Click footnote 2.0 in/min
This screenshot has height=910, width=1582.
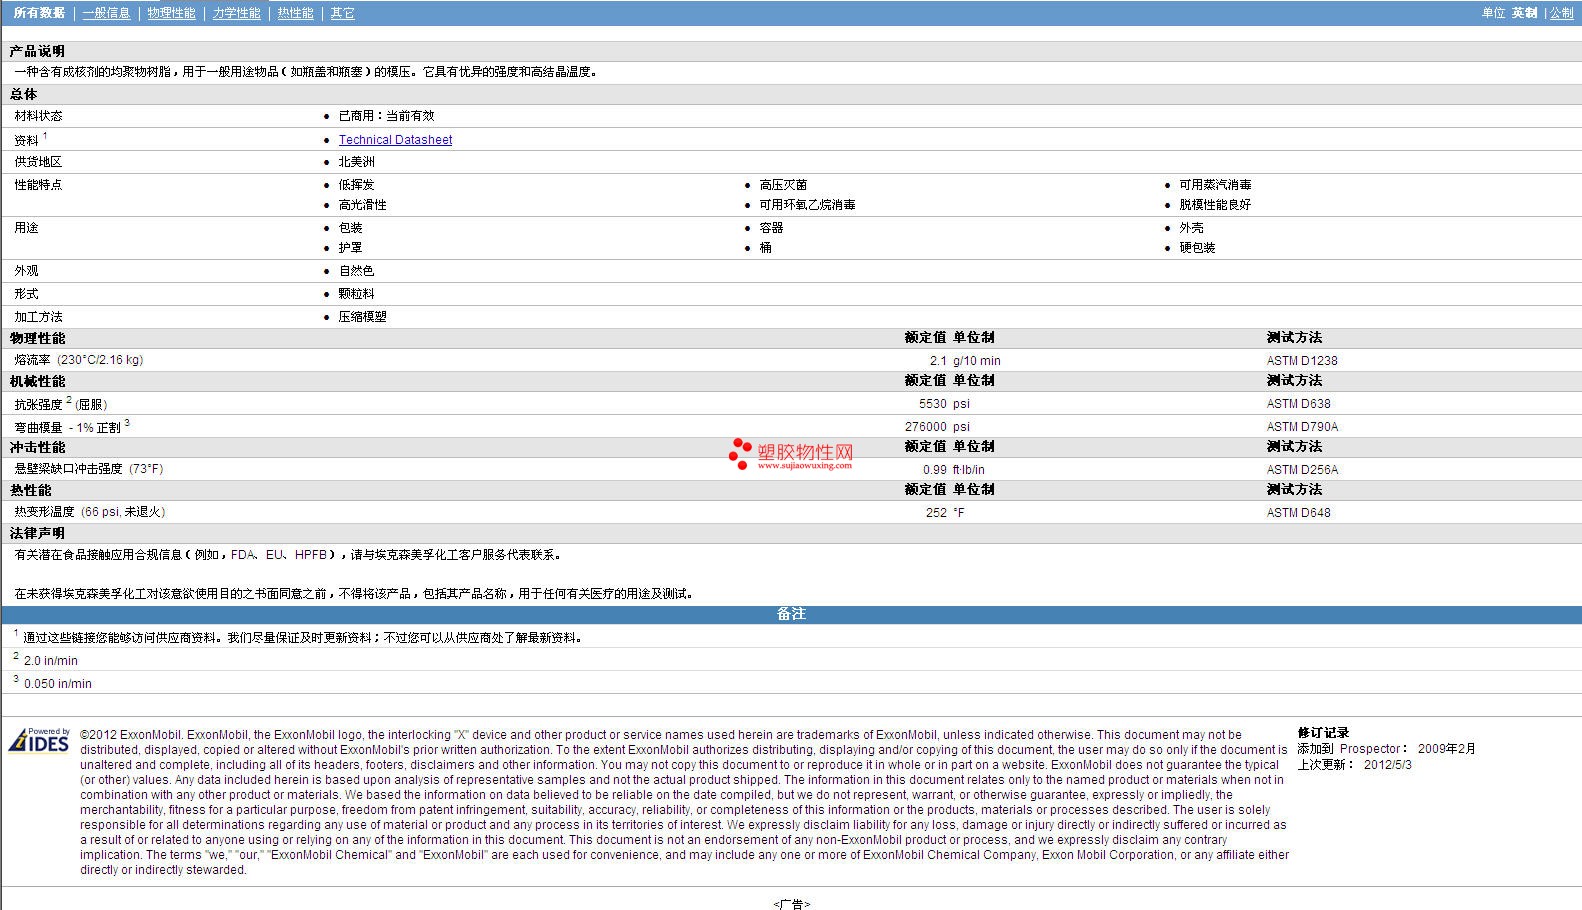[x=51, y=661]
